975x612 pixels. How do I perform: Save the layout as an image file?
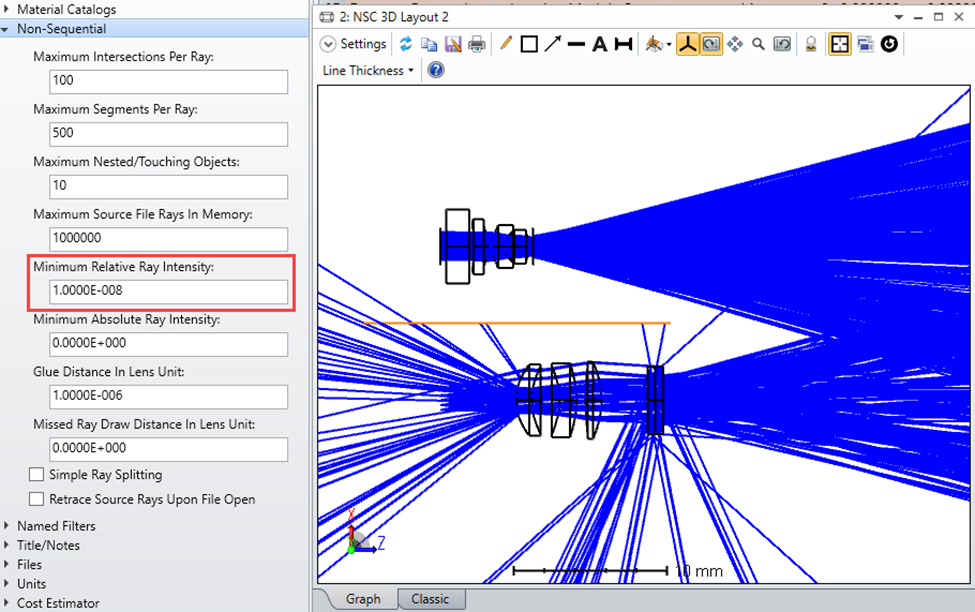tap(452, 43)
